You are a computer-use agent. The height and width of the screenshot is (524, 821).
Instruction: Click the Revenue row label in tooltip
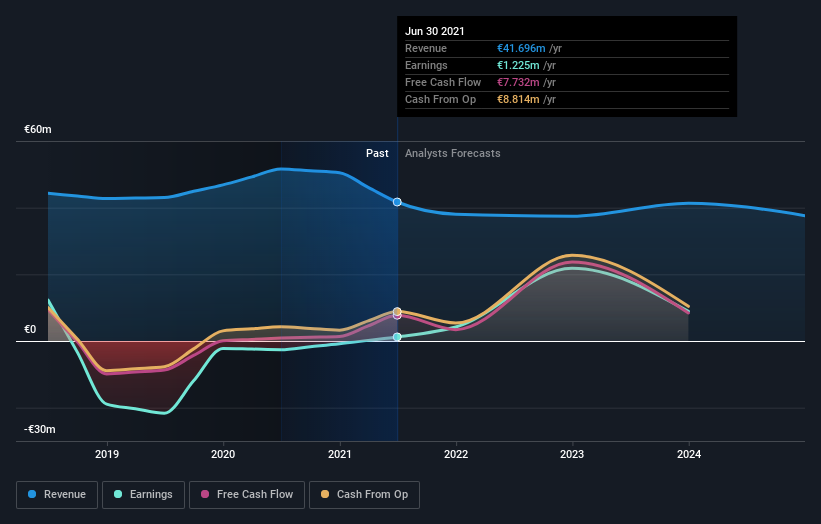(426, 48)
